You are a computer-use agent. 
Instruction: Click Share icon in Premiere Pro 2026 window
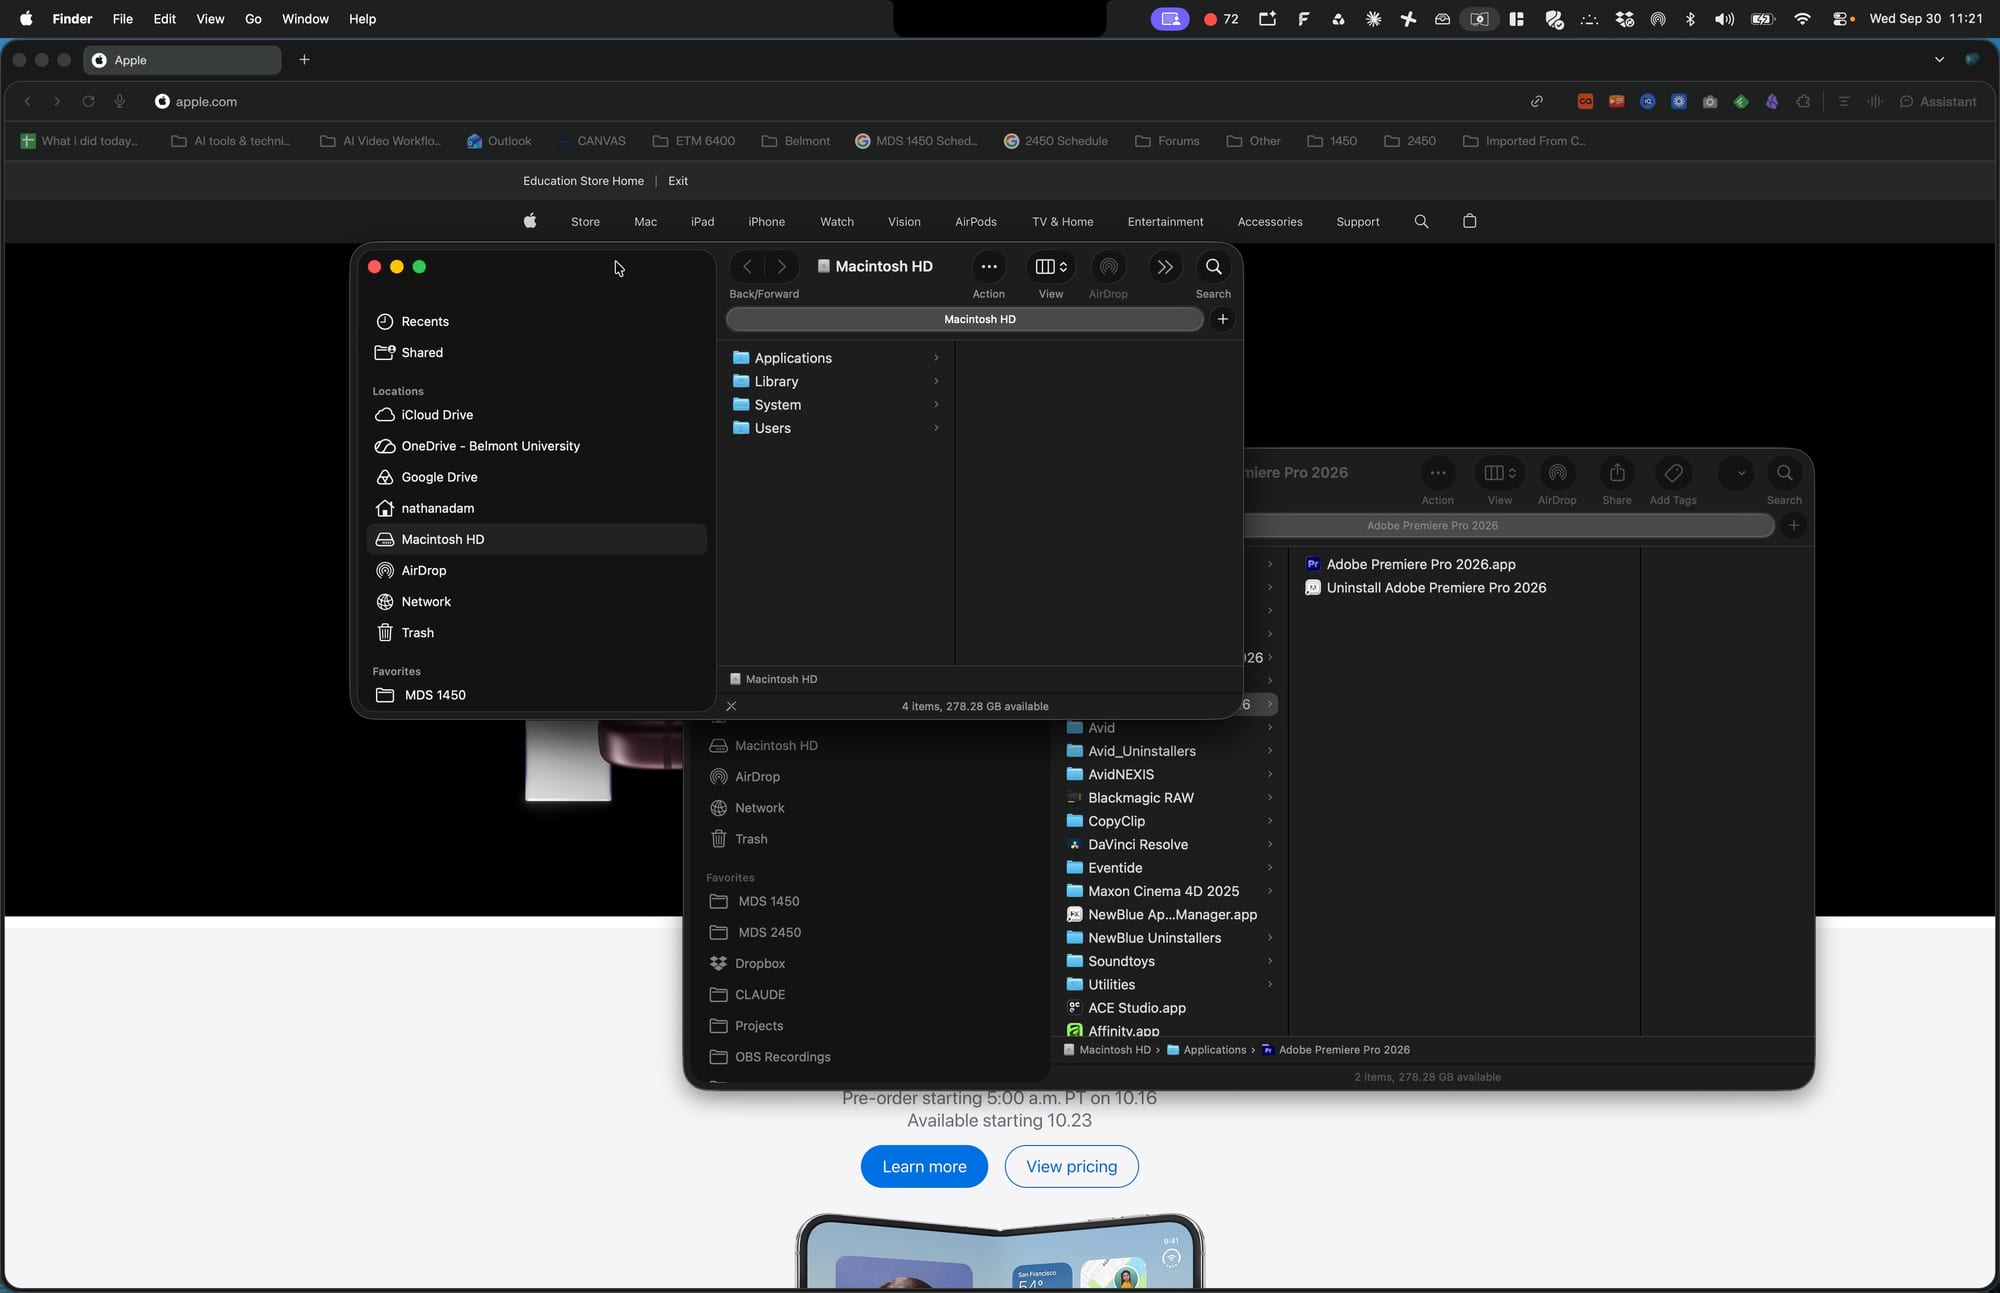tap(1617, 473)
